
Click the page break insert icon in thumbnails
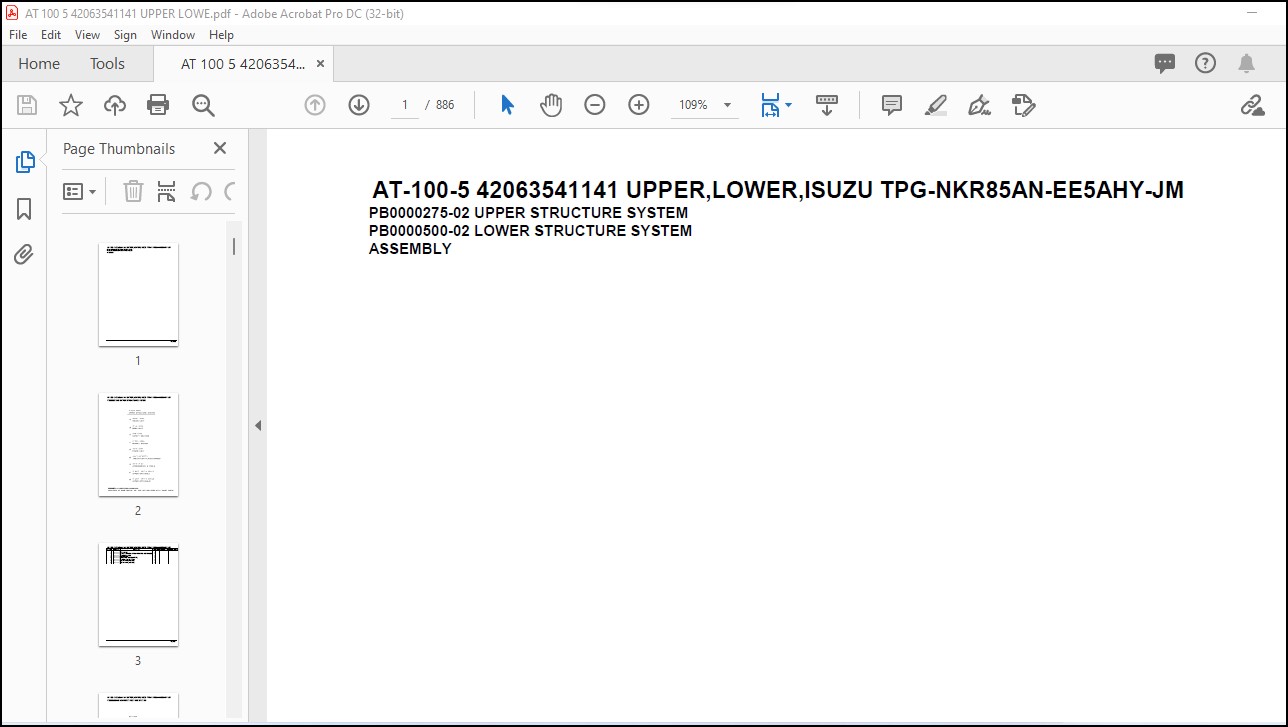pos(167,191)
